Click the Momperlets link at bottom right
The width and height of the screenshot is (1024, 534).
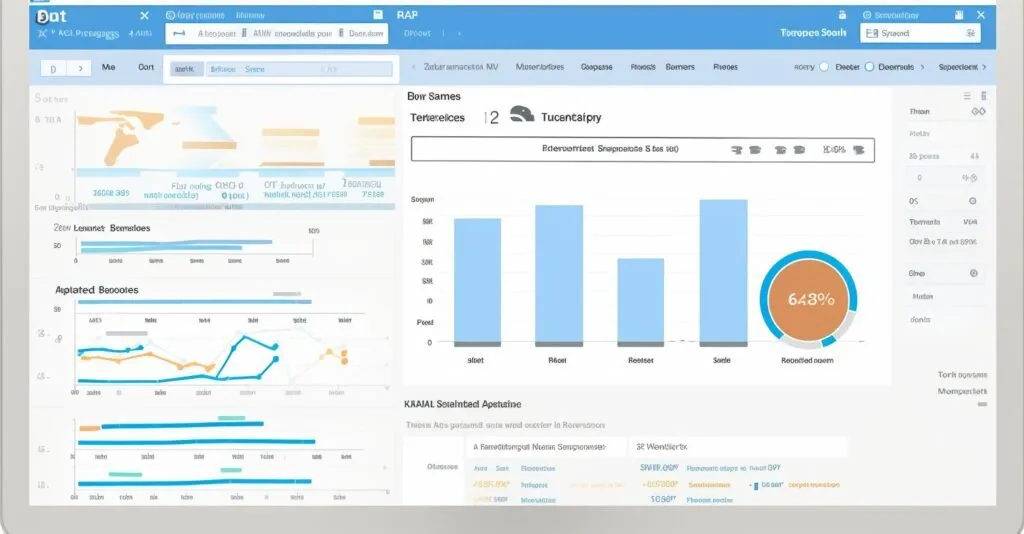click(963, 391)
